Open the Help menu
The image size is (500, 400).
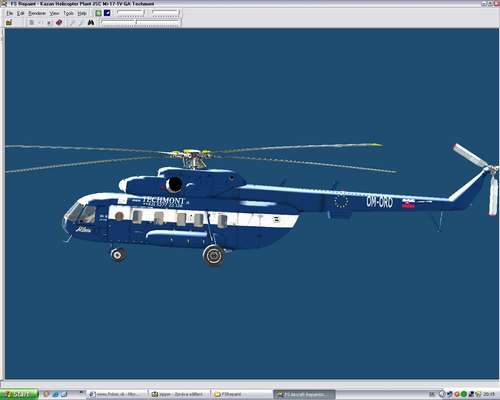coord(82,13)
